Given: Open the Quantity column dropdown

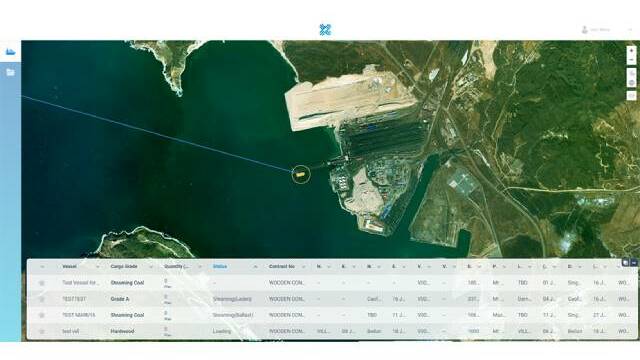Looking at the screenshot, I should pos(200,267).
